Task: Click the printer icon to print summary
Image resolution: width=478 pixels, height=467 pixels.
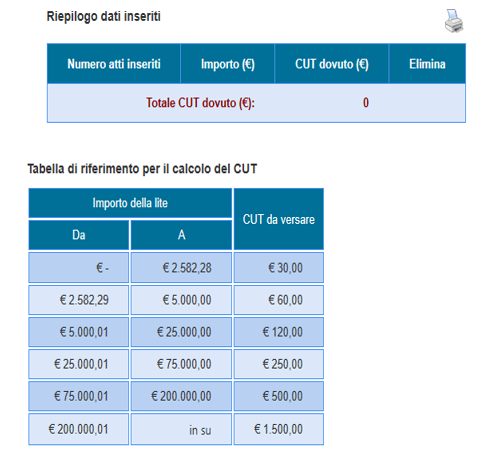Action: click(x=454, y=21)
